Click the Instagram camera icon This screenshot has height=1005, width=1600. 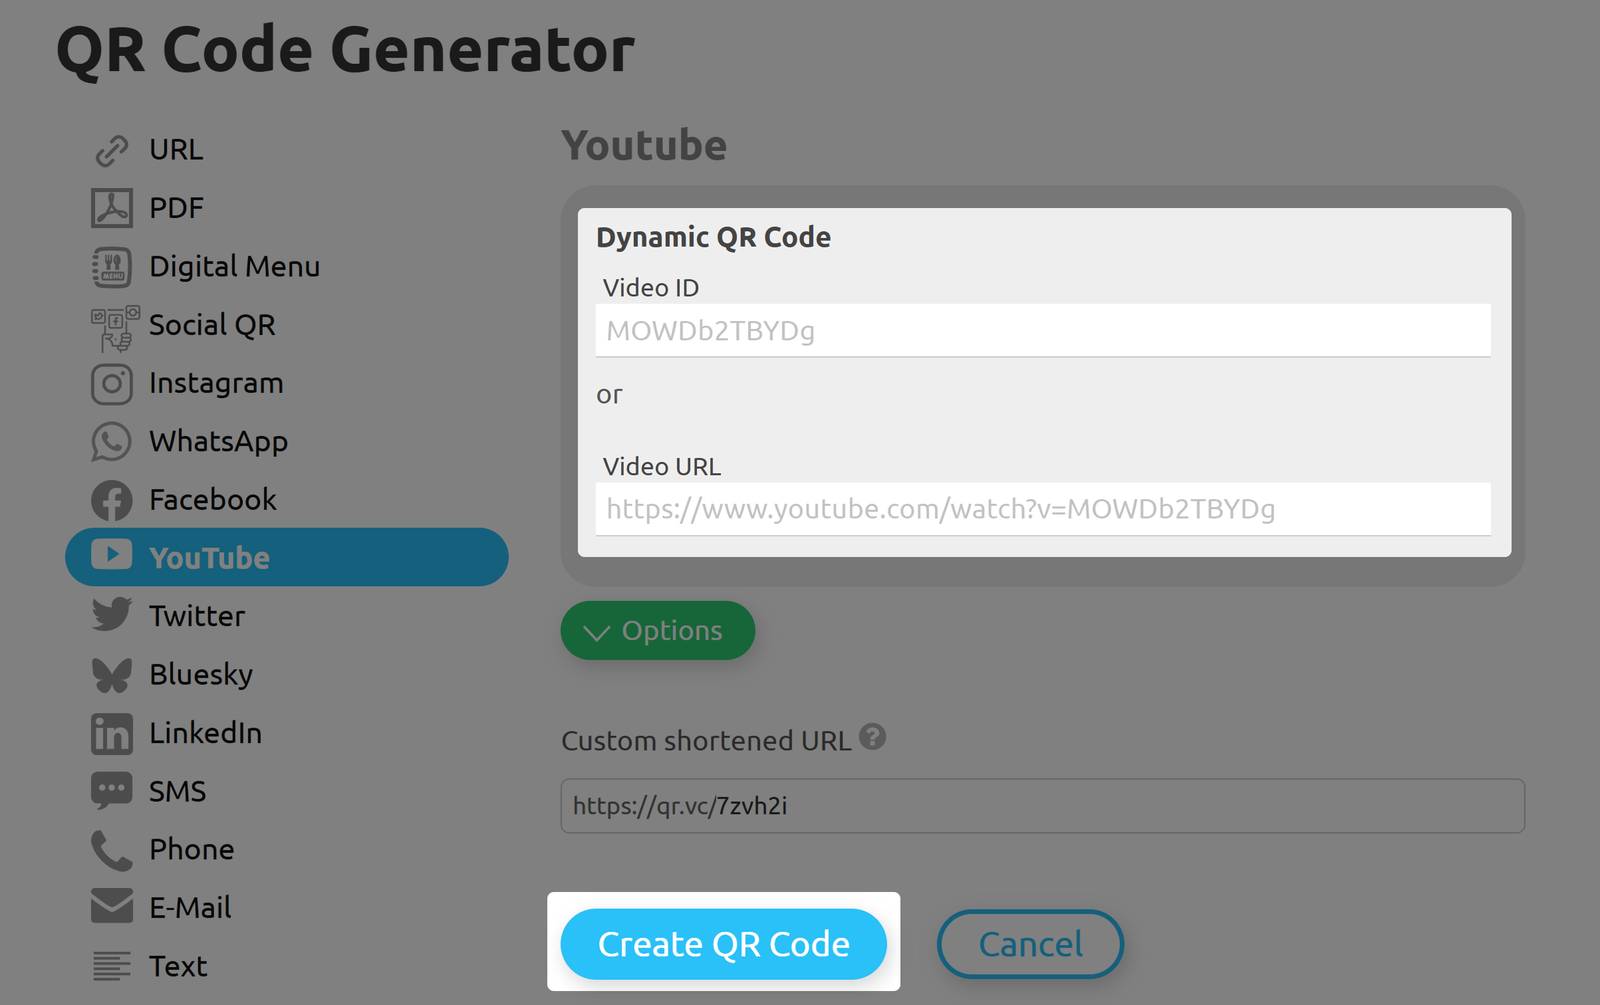pos(112,384)
